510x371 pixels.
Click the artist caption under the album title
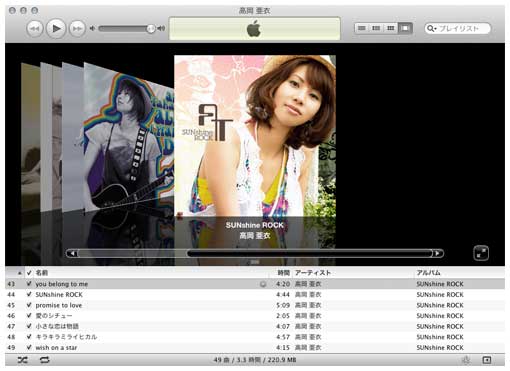point(255,236)
